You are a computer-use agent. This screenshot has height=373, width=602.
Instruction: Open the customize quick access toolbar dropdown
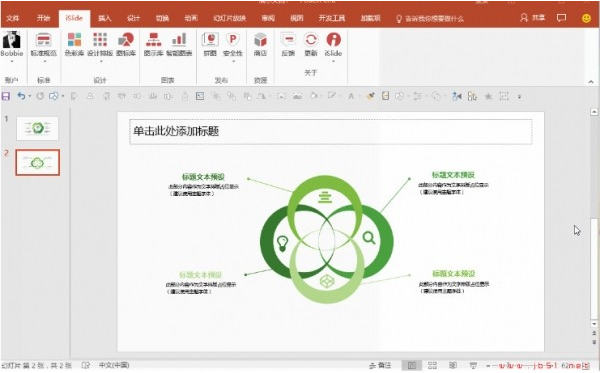(519, 96)
